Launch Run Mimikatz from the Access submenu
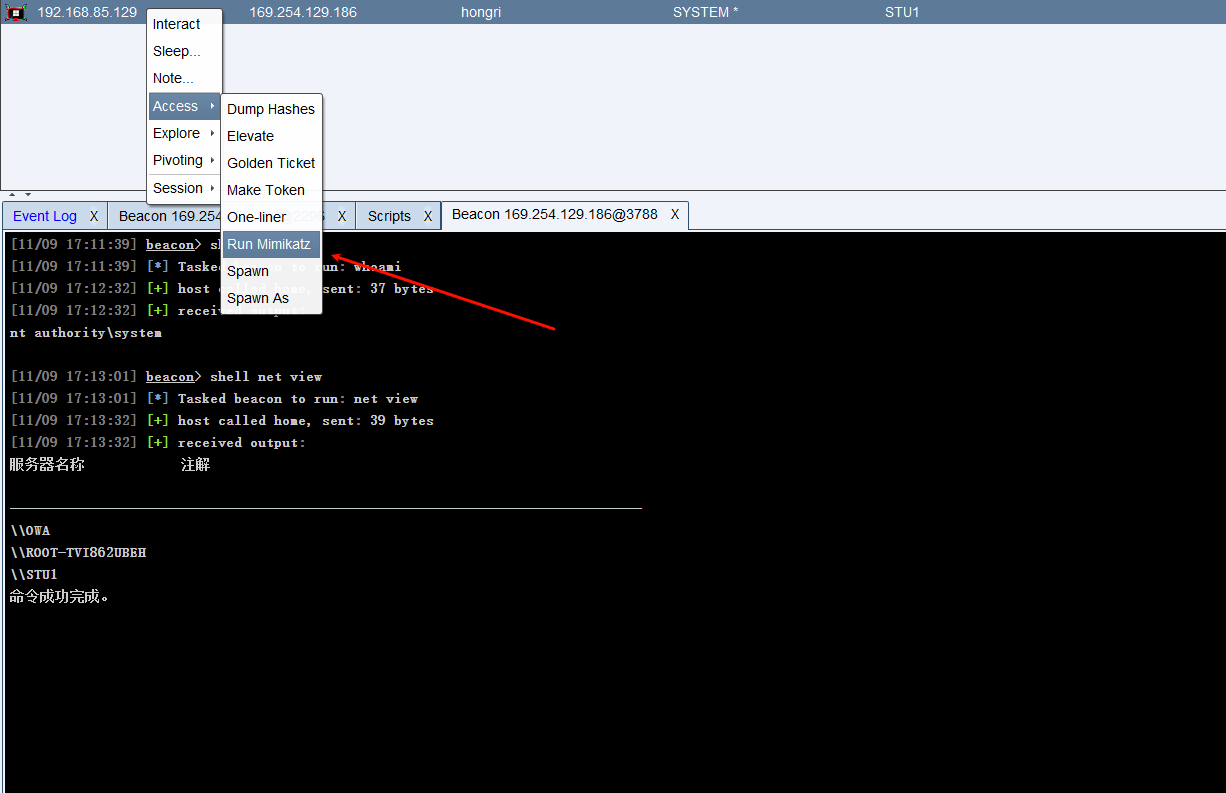This screenshot has height=793, width=1226. 271,244
